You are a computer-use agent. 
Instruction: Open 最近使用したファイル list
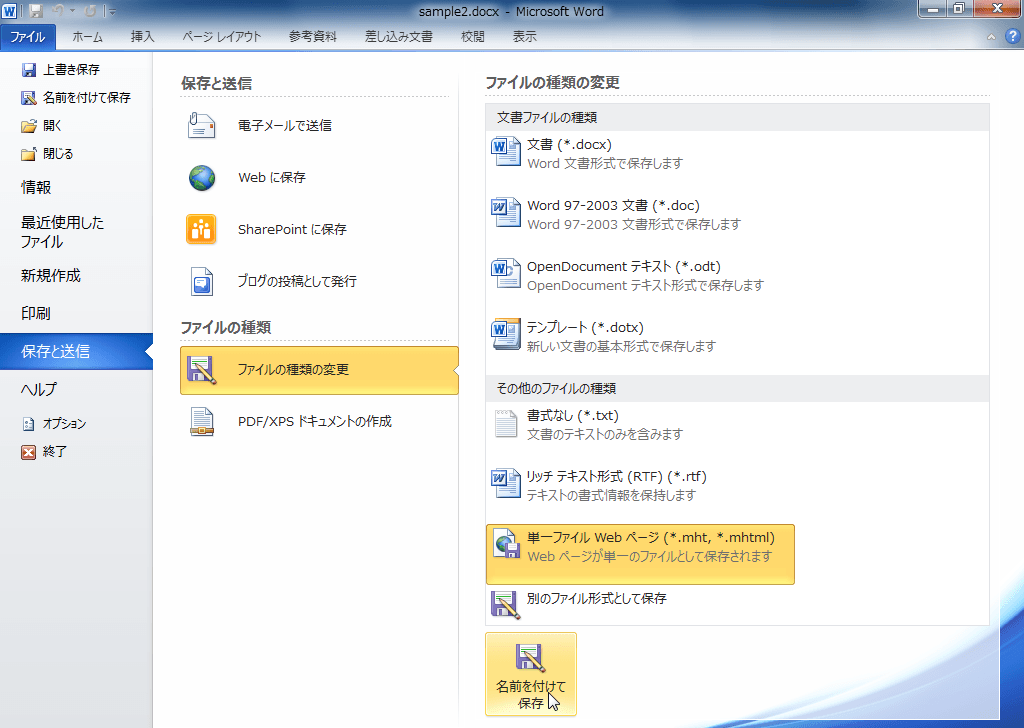pyautogui.click(x=62, y=232)
